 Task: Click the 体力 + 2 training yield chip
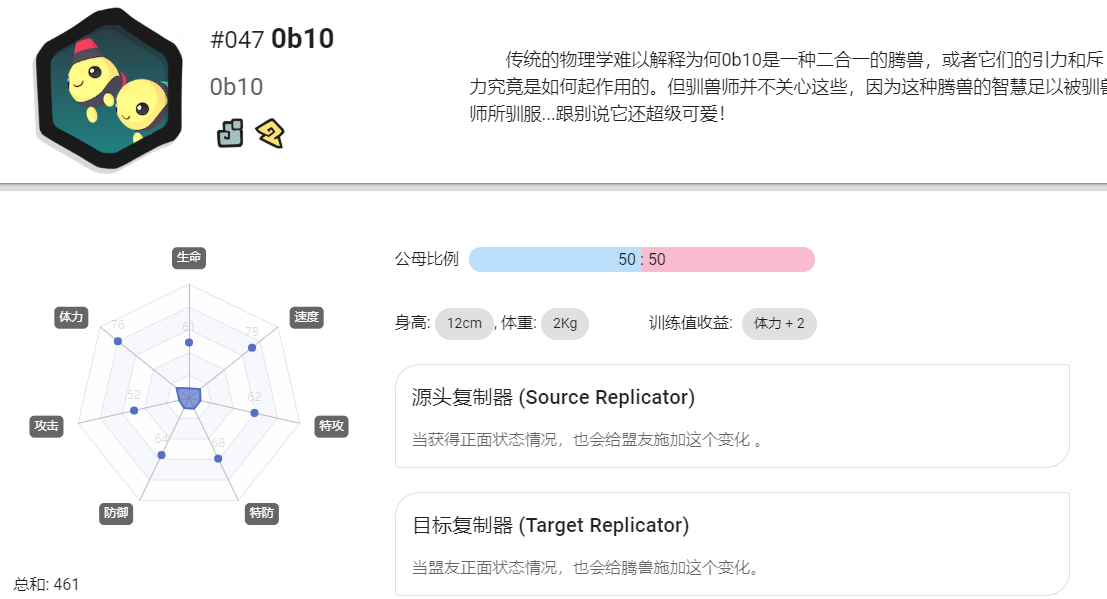tap(779, 324)
